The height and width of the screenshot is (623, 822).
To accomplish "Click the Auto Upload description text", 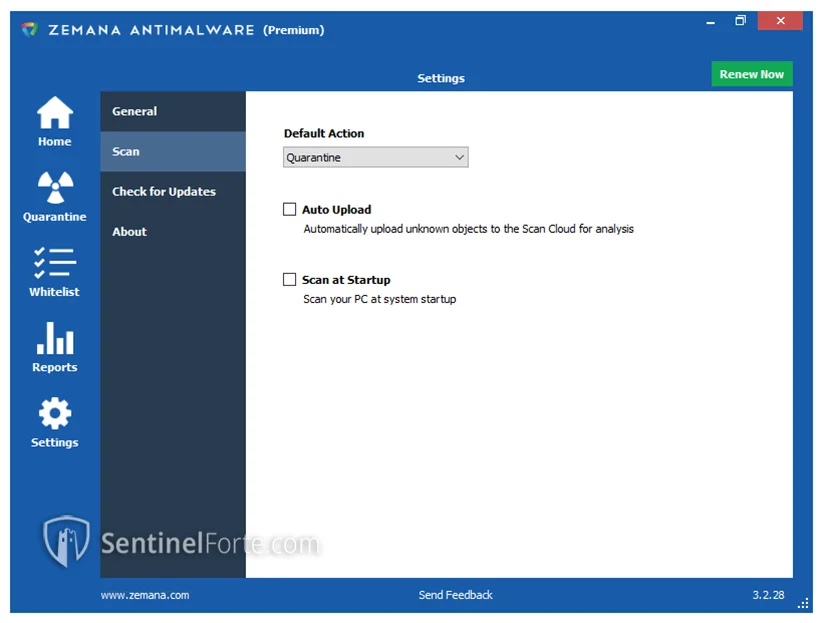I will click(469, 229).
